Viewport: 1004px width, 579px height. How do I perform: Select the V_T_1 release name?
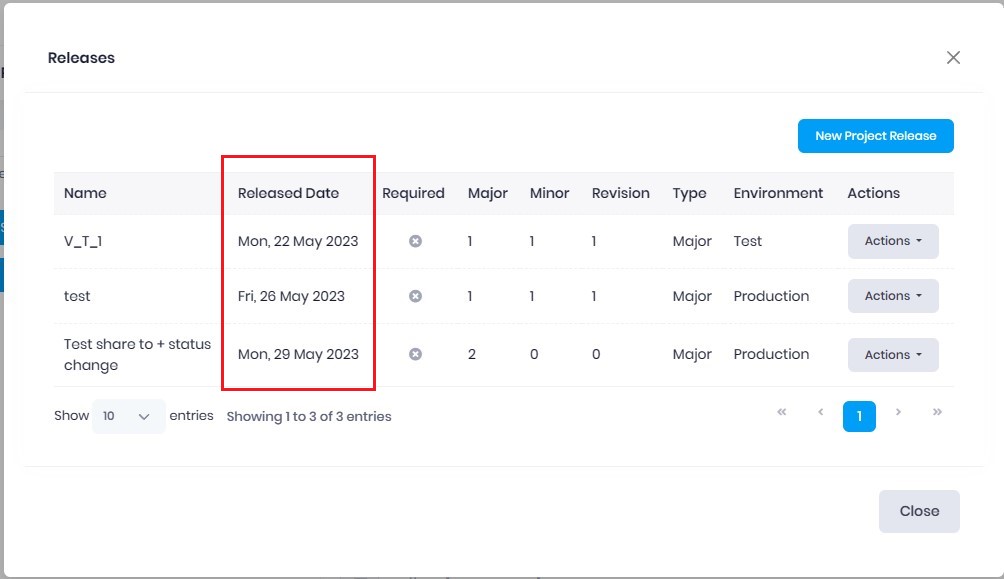coord(85,241)
